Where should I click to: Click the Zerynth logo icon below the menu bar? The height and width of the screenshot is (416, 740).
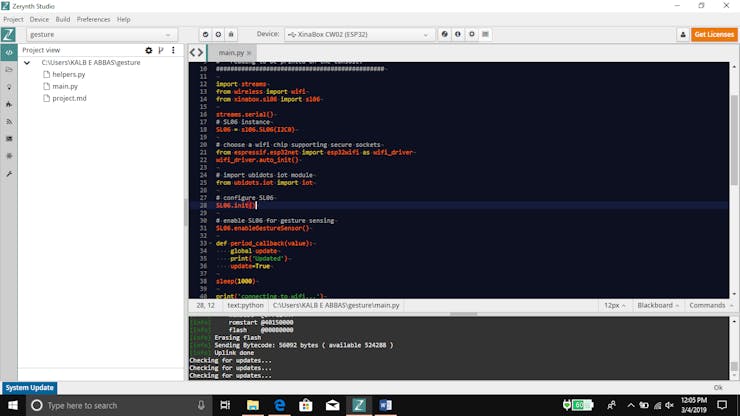[x=8, y=34]
